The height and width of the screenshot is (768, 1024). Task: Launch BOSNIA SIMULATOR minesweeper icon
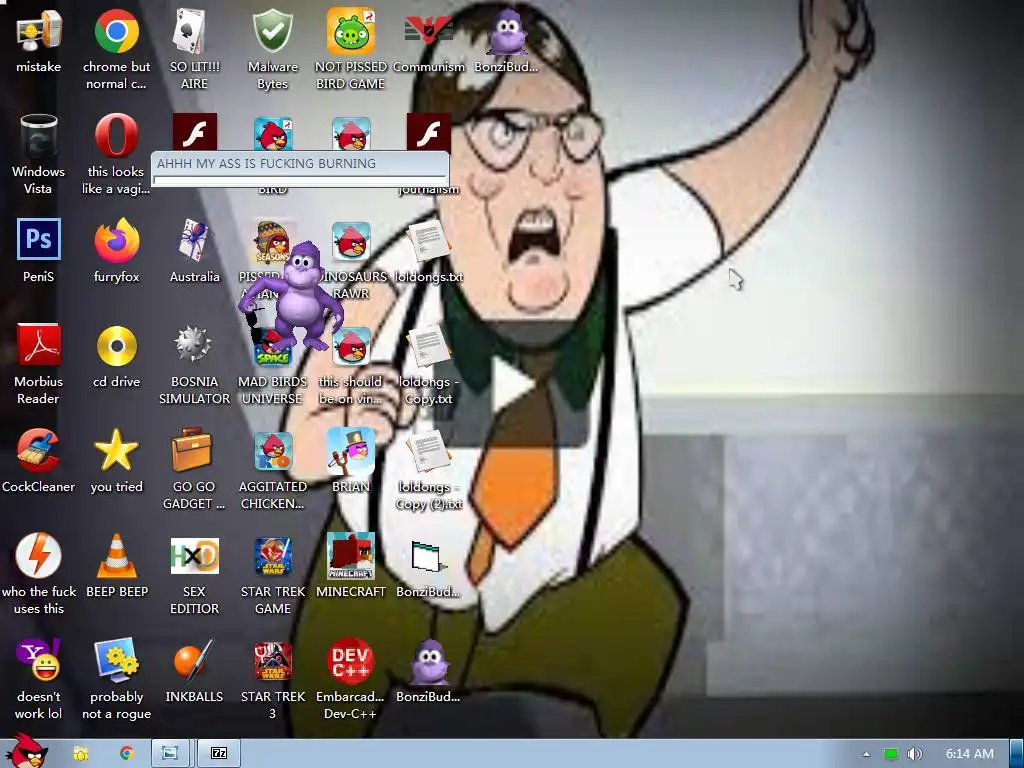194,346
